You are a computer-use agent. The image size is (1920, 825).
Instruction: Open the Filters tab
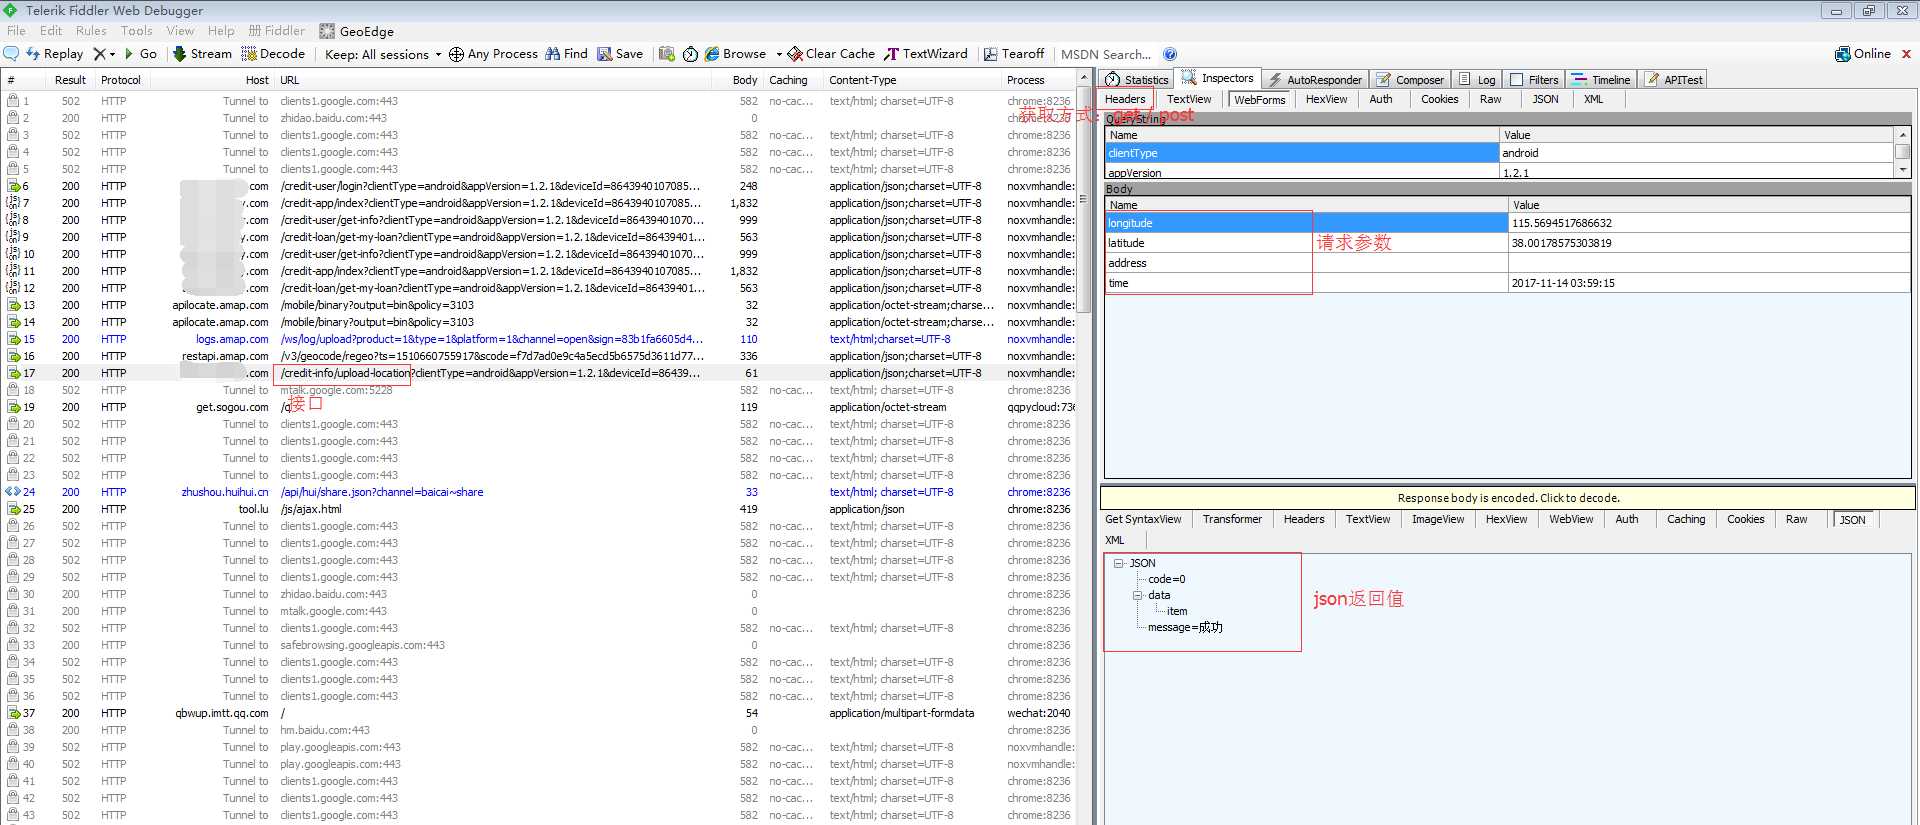(x=1534, y=79)
